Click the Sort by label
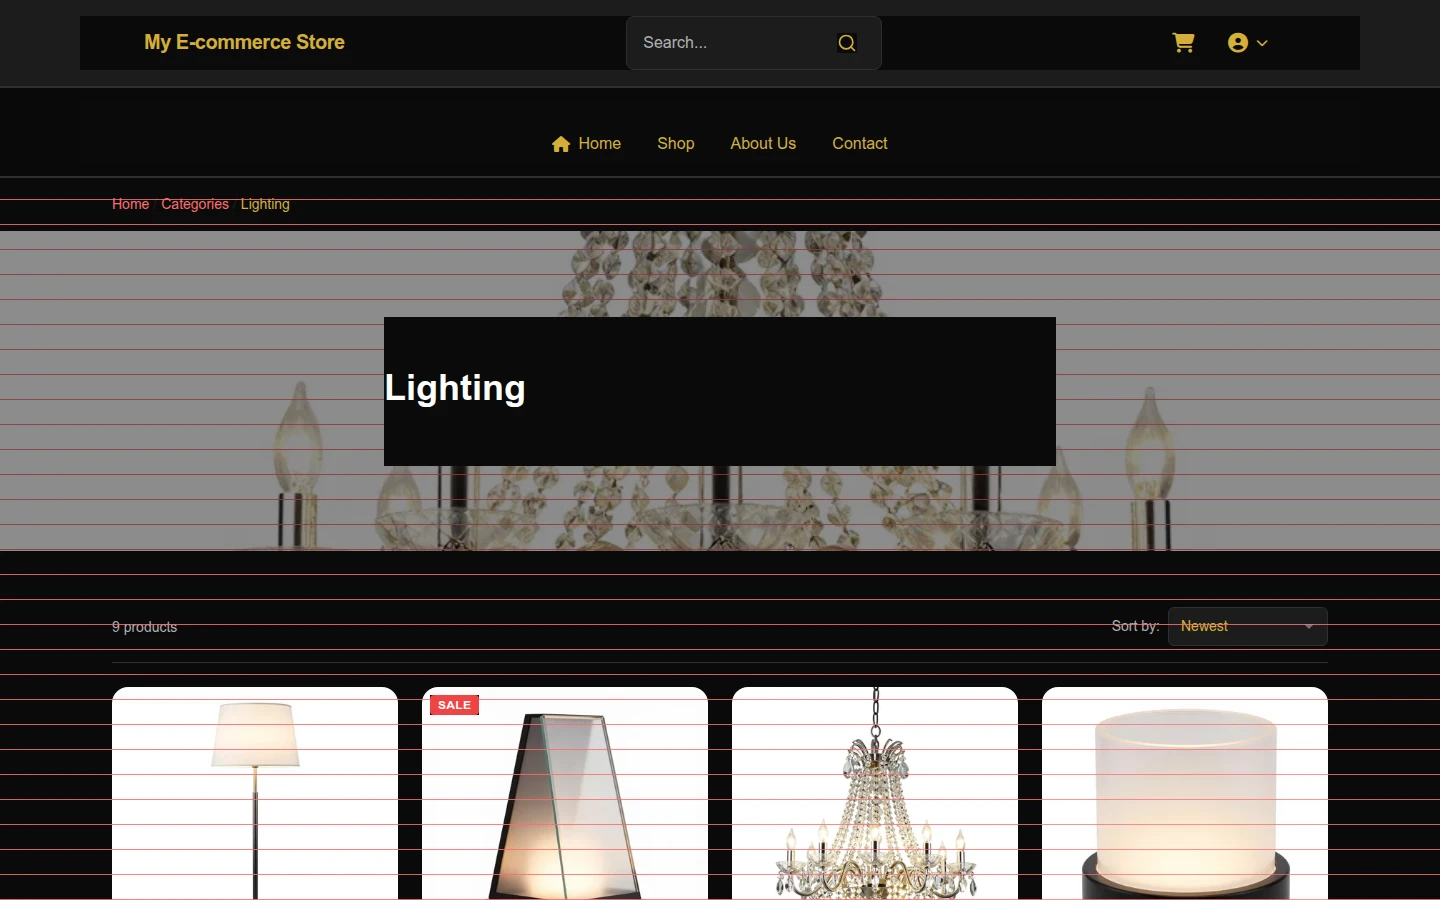The image size is (1440, 900). pos(1135,626)
